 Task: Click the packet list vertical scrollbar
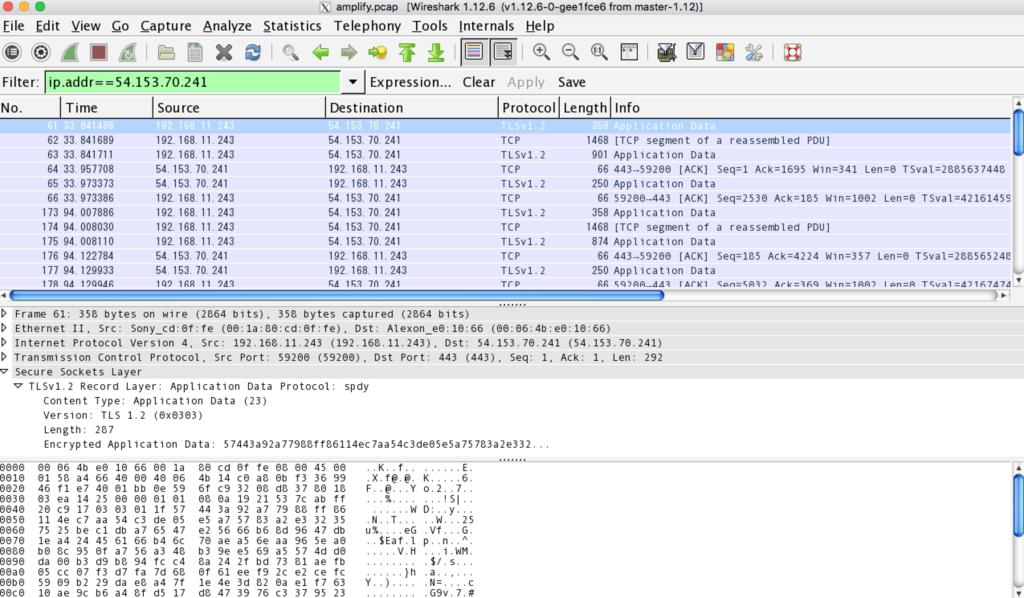[1018, 133]
